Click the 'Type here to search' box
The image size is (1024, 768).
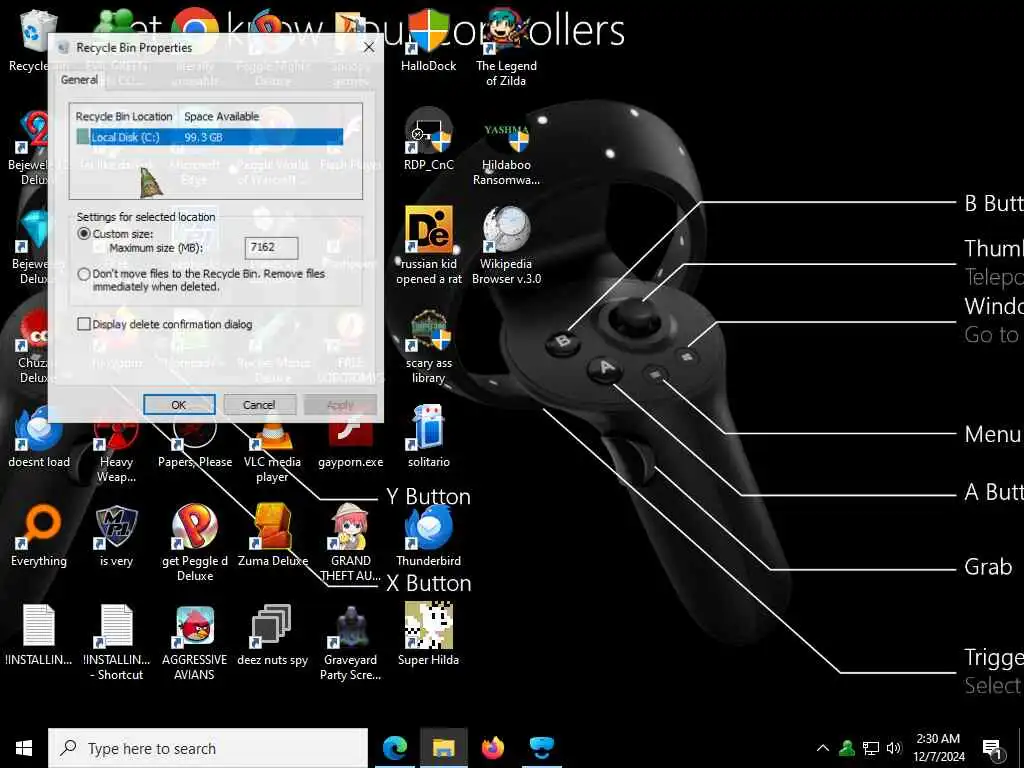208,748
